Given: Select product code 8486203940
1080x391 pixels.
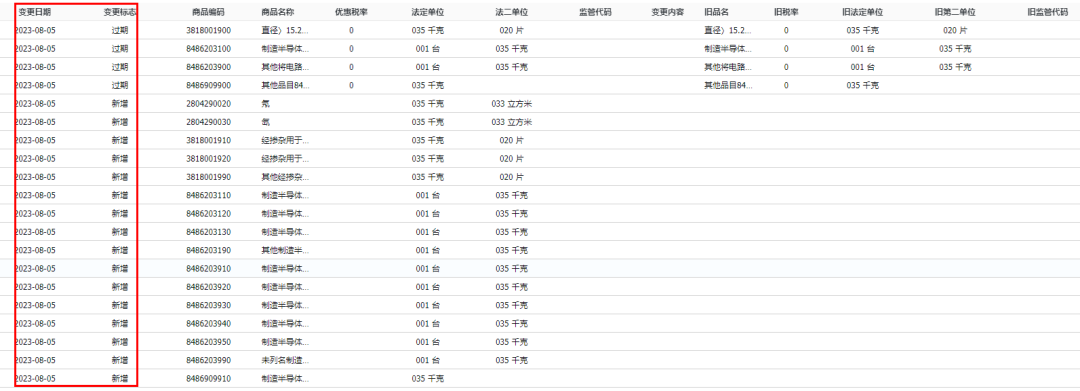Looking at the screenshot, I should (x=209, y=323).
